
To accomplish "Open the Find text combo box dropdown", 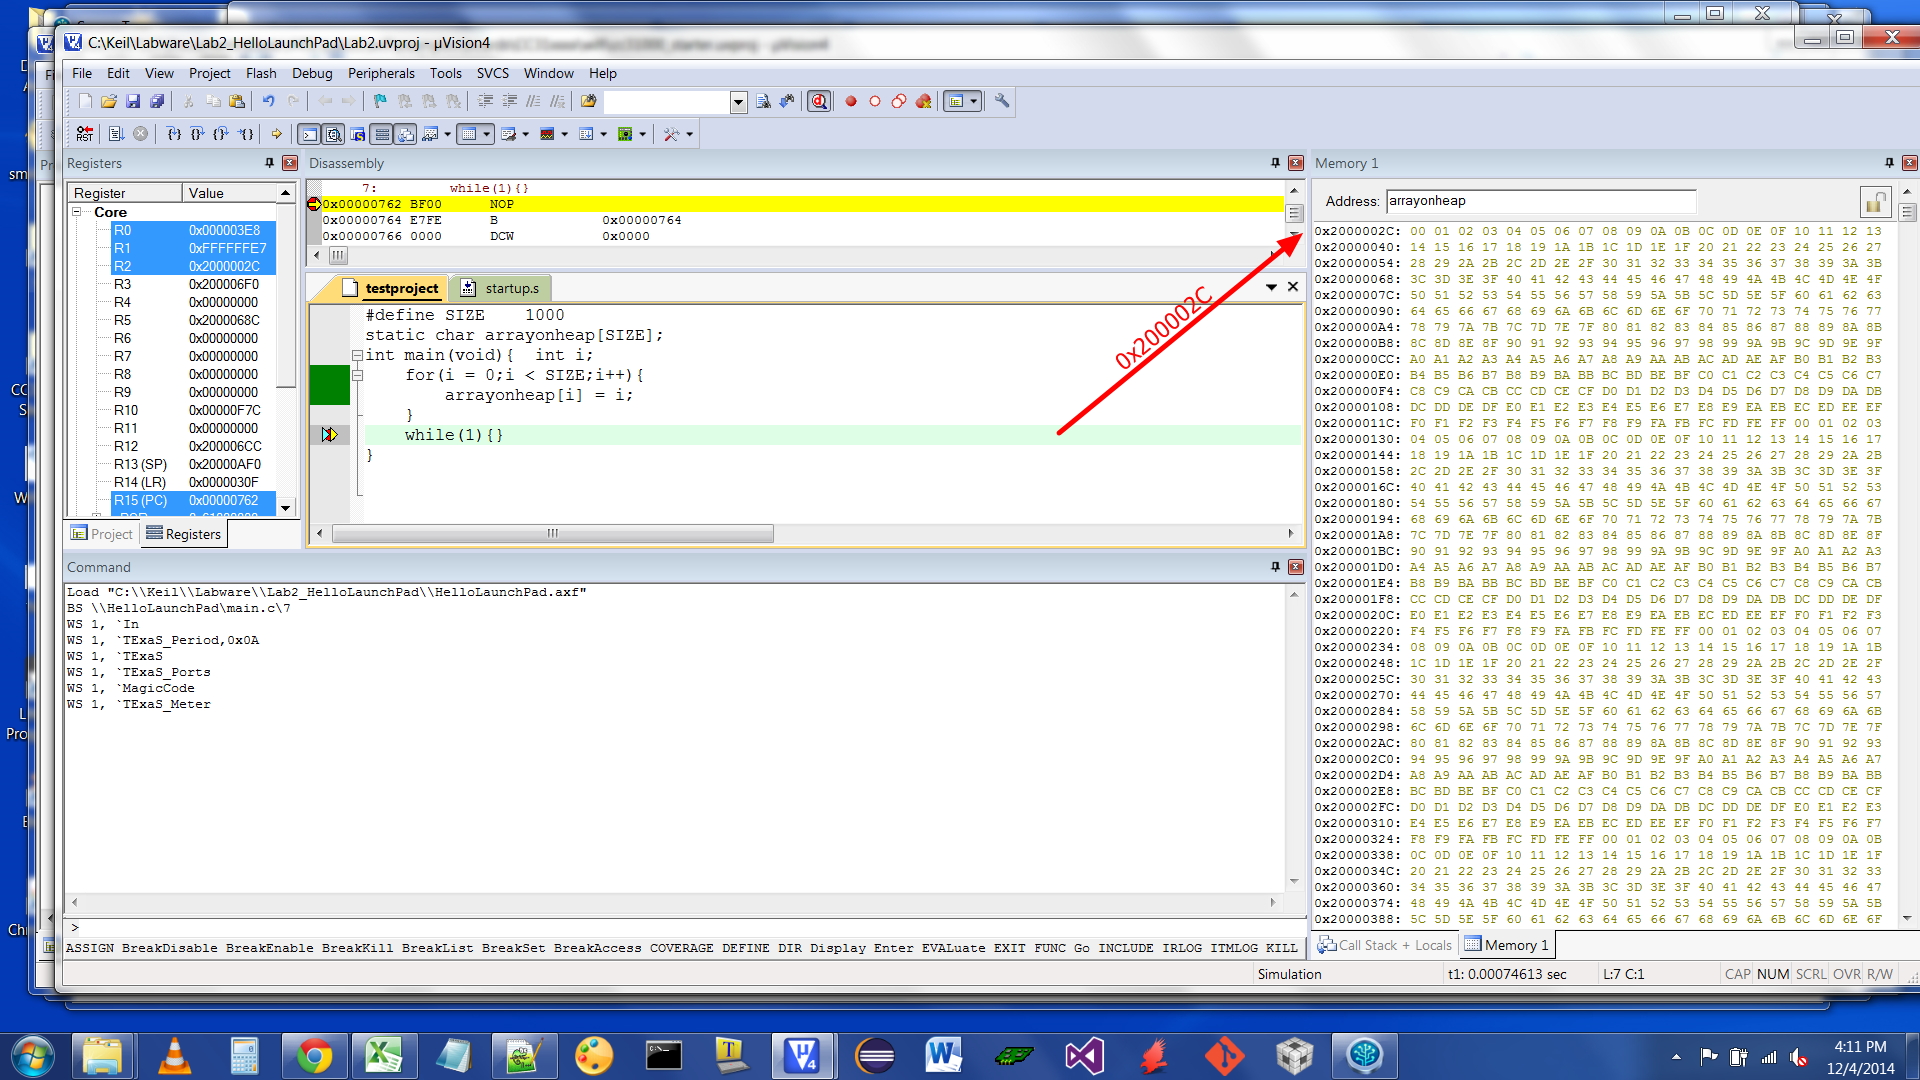I will 738,102.
